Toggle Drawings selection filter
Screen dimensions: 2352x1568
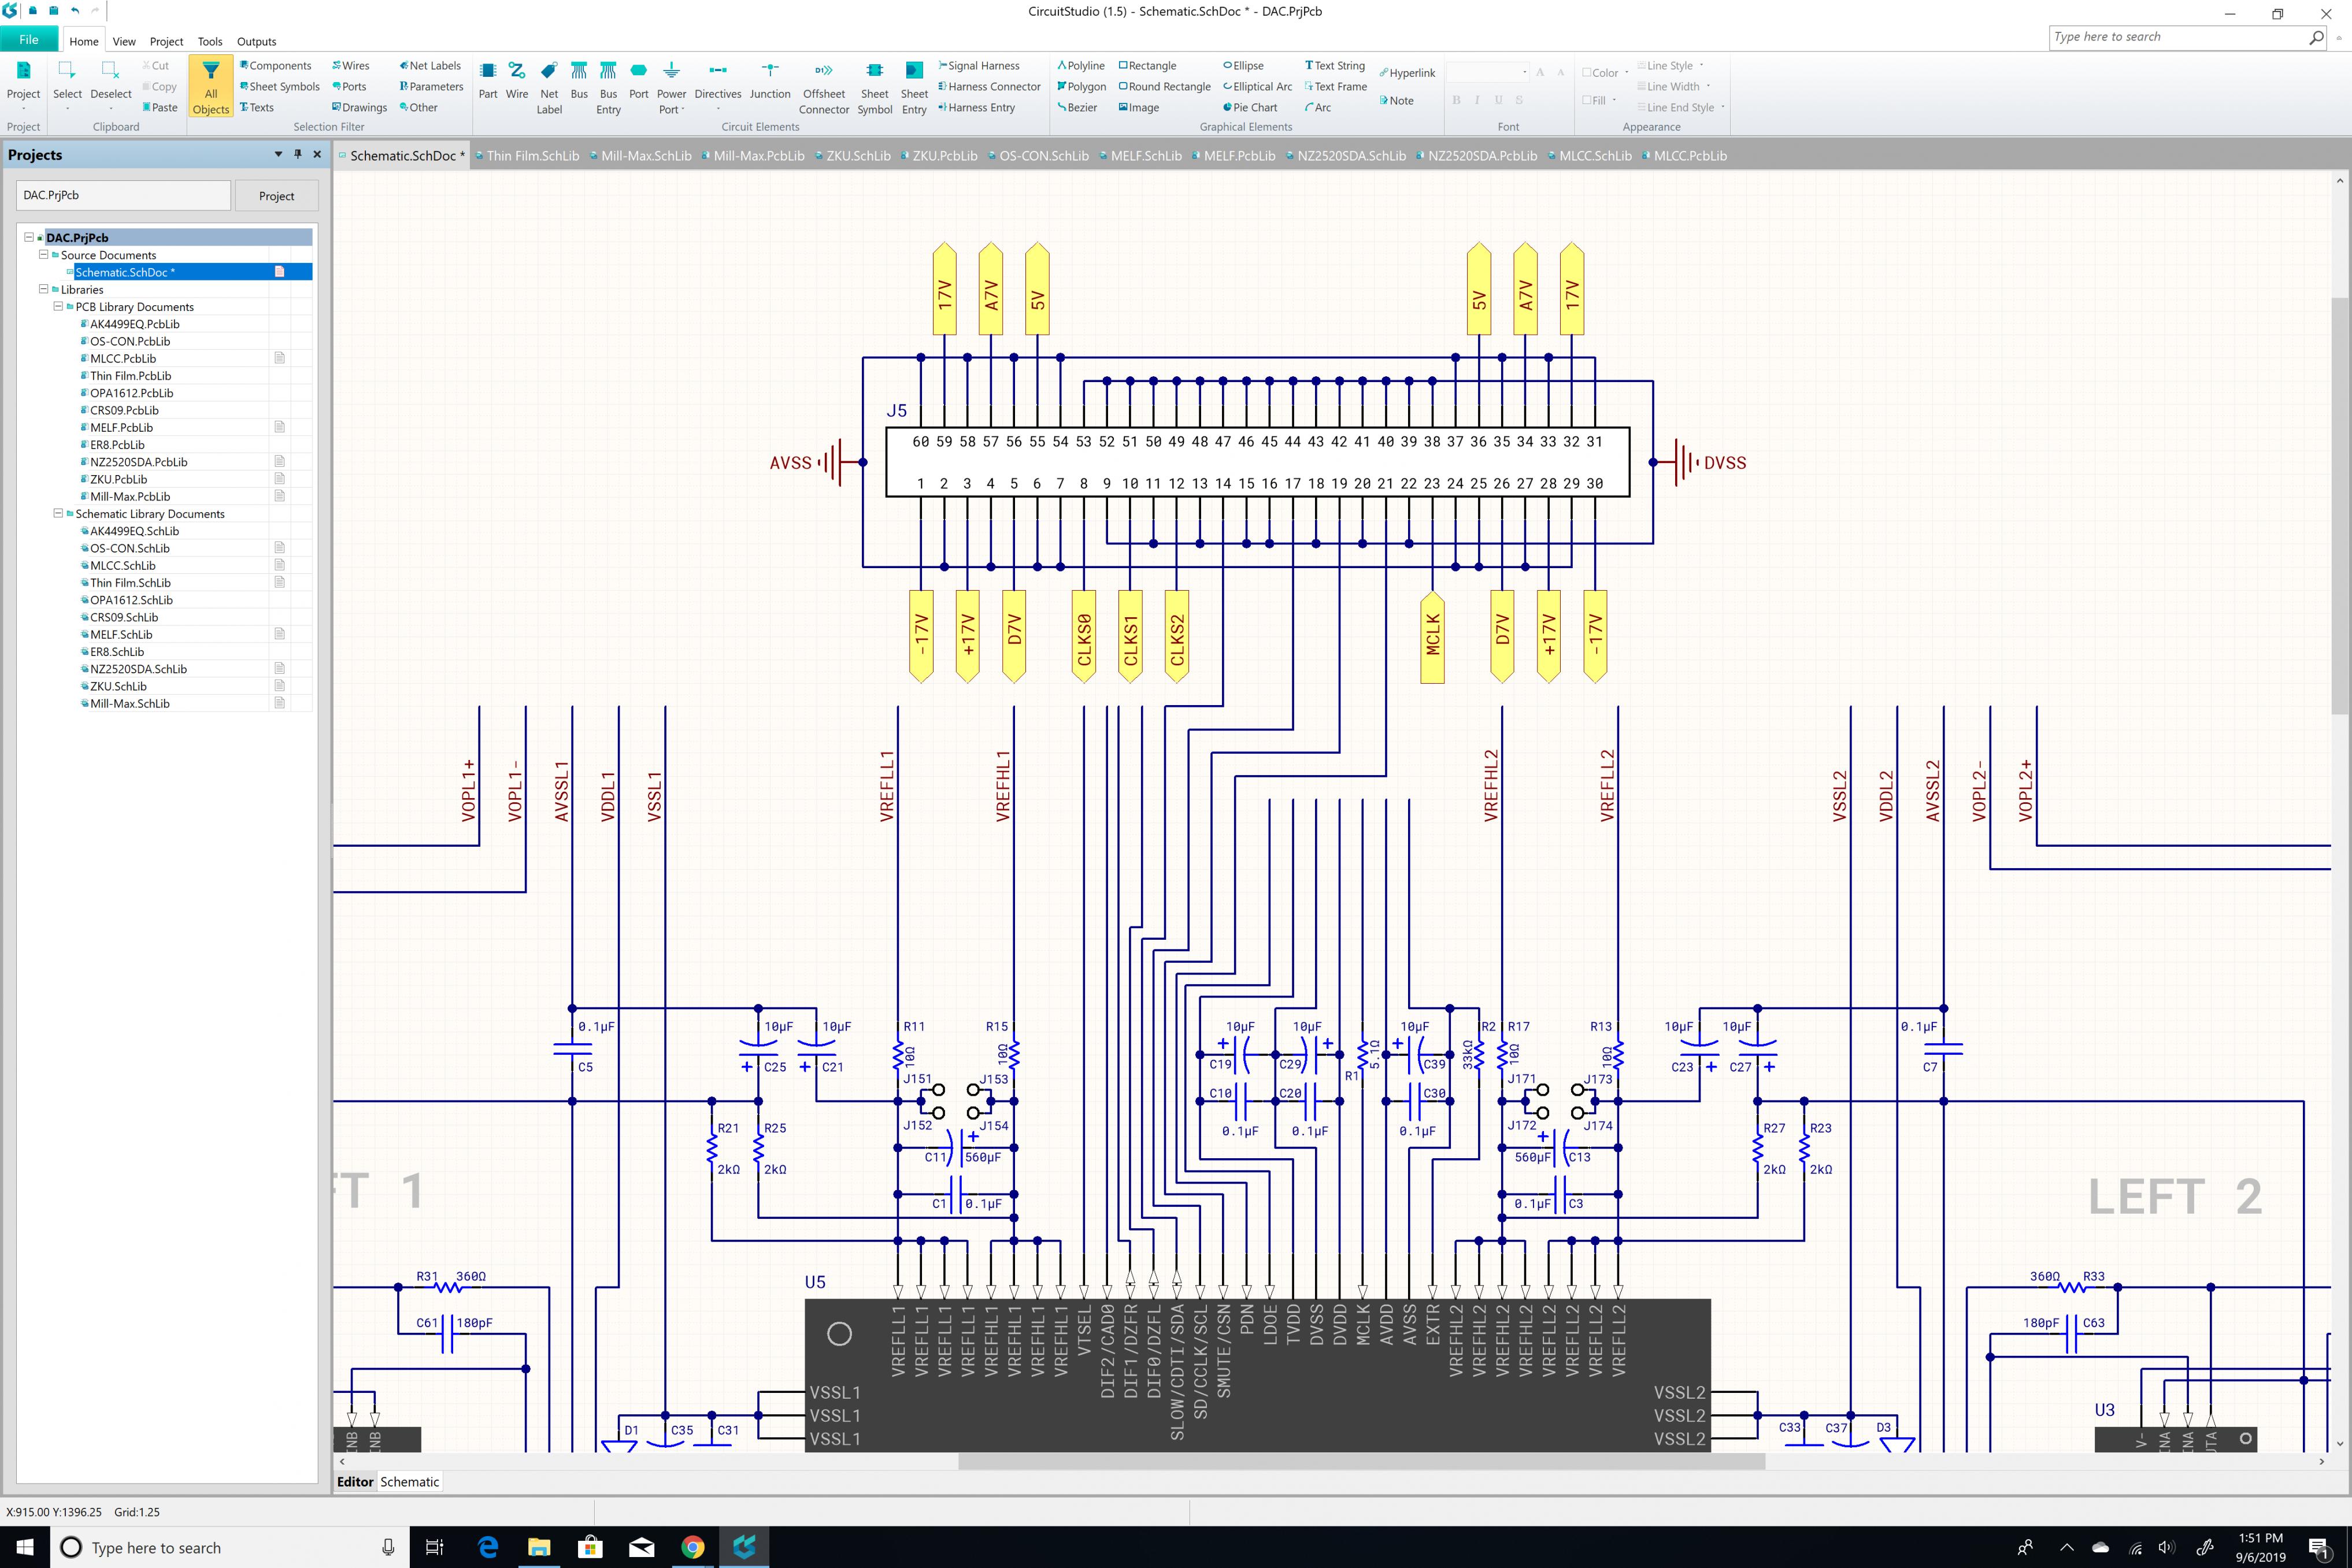[x=360, y=107]
